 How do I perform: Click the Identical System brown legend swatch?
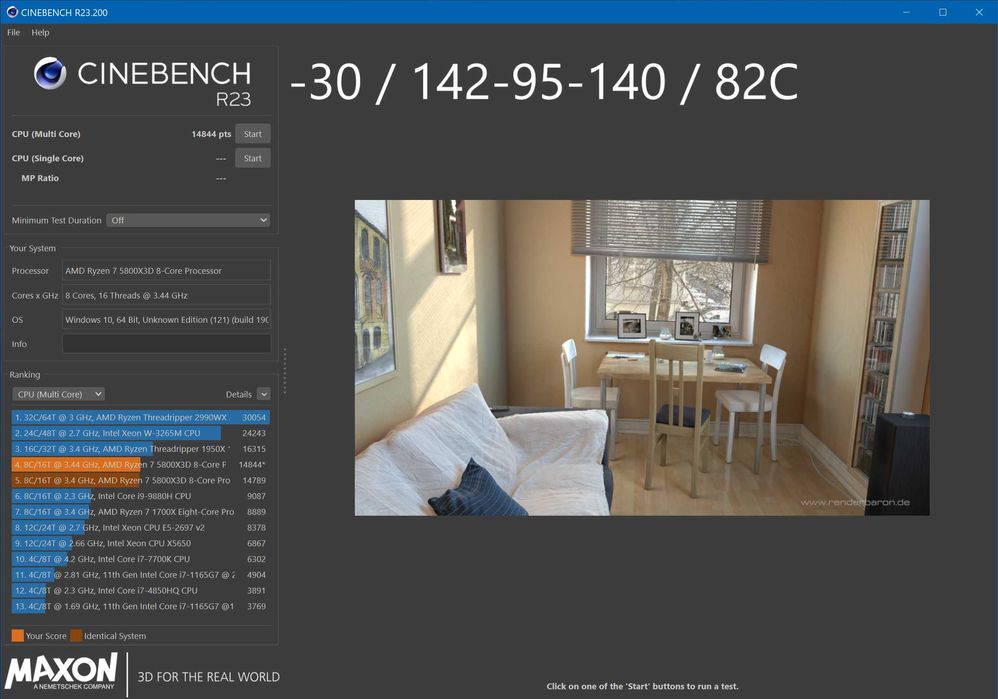(76, 635)
